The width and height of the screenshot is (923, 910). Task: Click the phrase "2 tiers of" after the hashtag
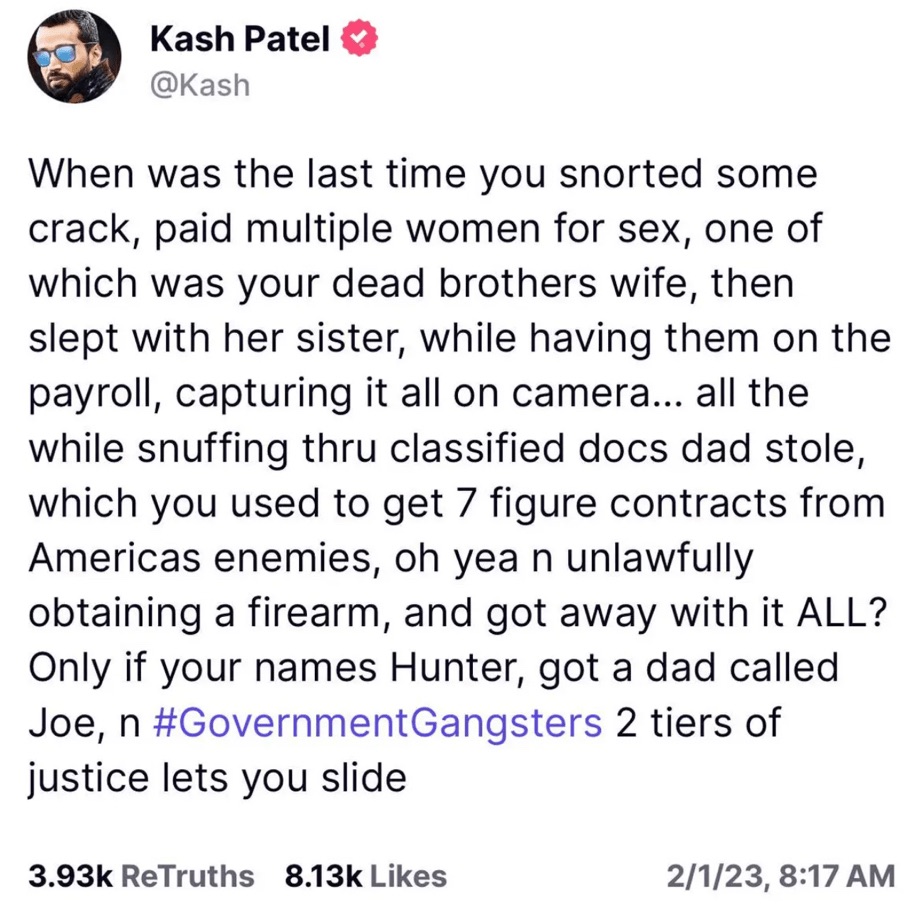tap(696, 723)
